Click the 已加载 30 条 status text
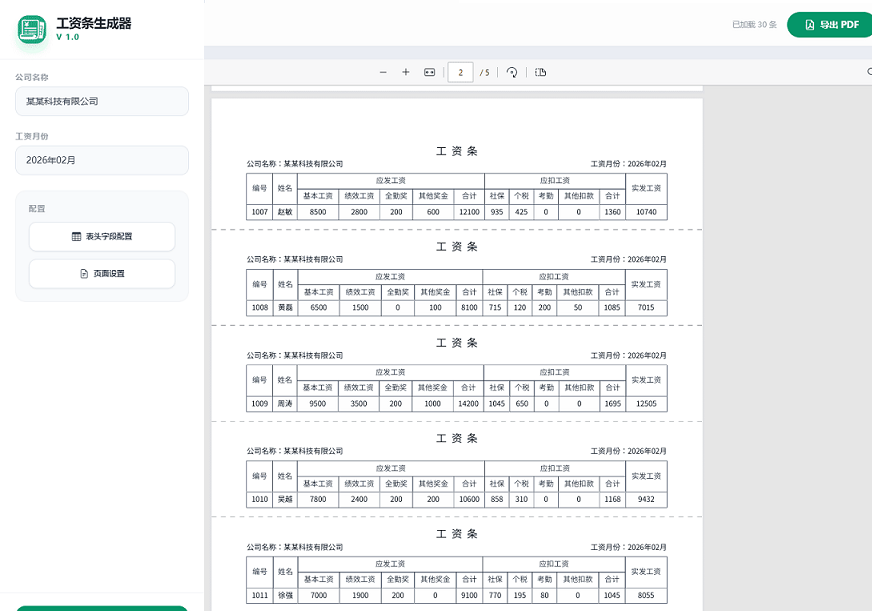The image size is (872, 611). 754,25
